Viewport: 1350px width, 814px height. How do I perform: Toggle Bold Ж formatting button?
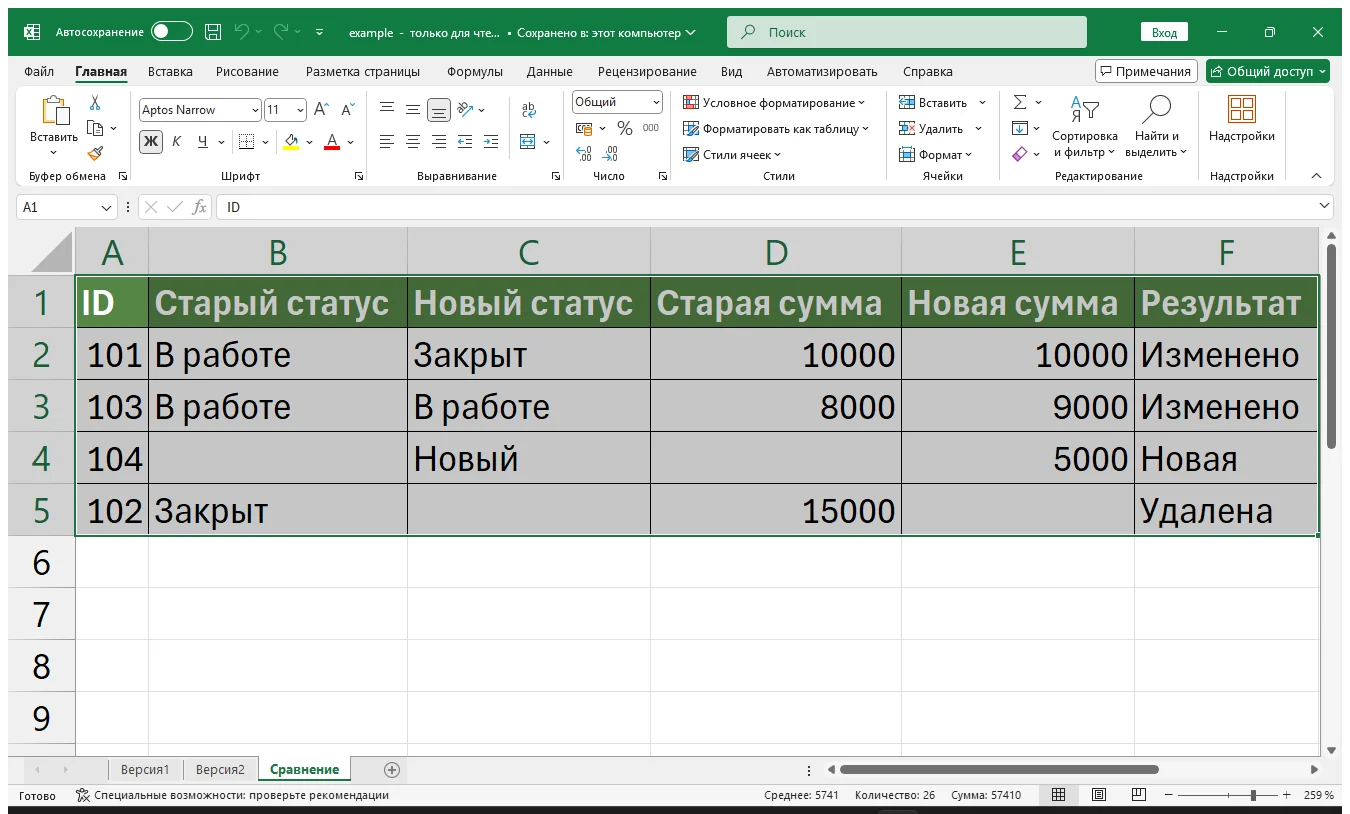[151, 142]
